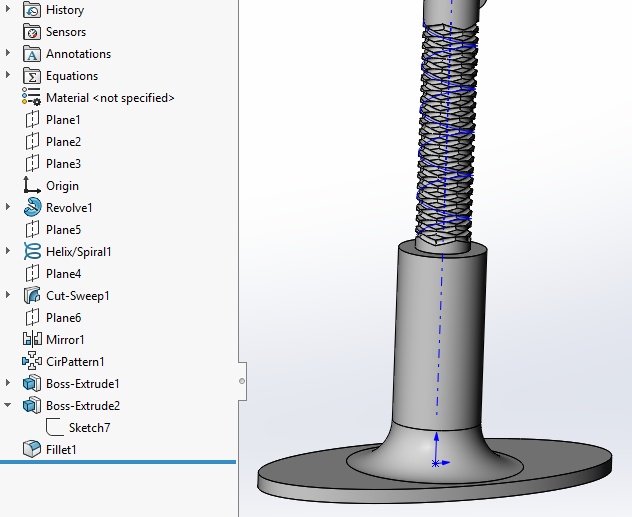Click the Origin axes icon
This screenshot has width=632, height=517.
tap(32, 186)
